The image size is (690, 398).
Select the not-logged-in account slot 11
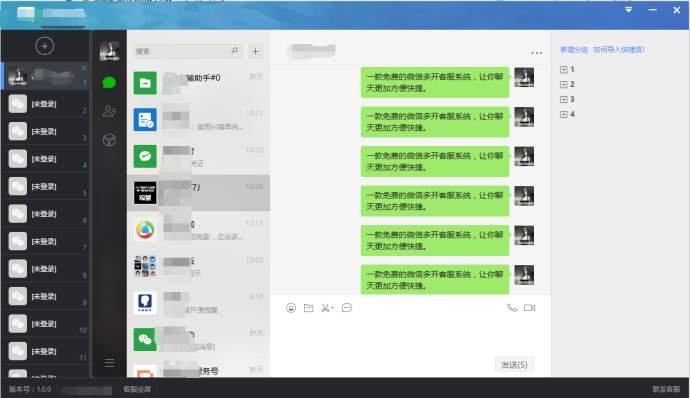click(45, 351)
